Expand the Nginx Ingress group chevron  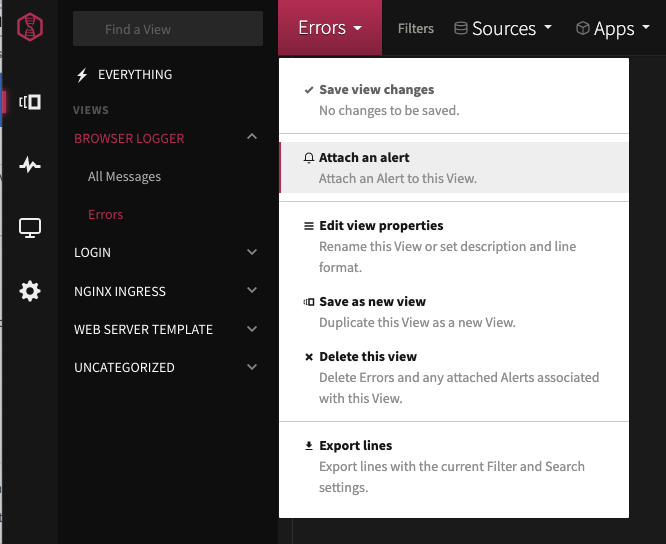pyautogui.click(x=252, y=290)
